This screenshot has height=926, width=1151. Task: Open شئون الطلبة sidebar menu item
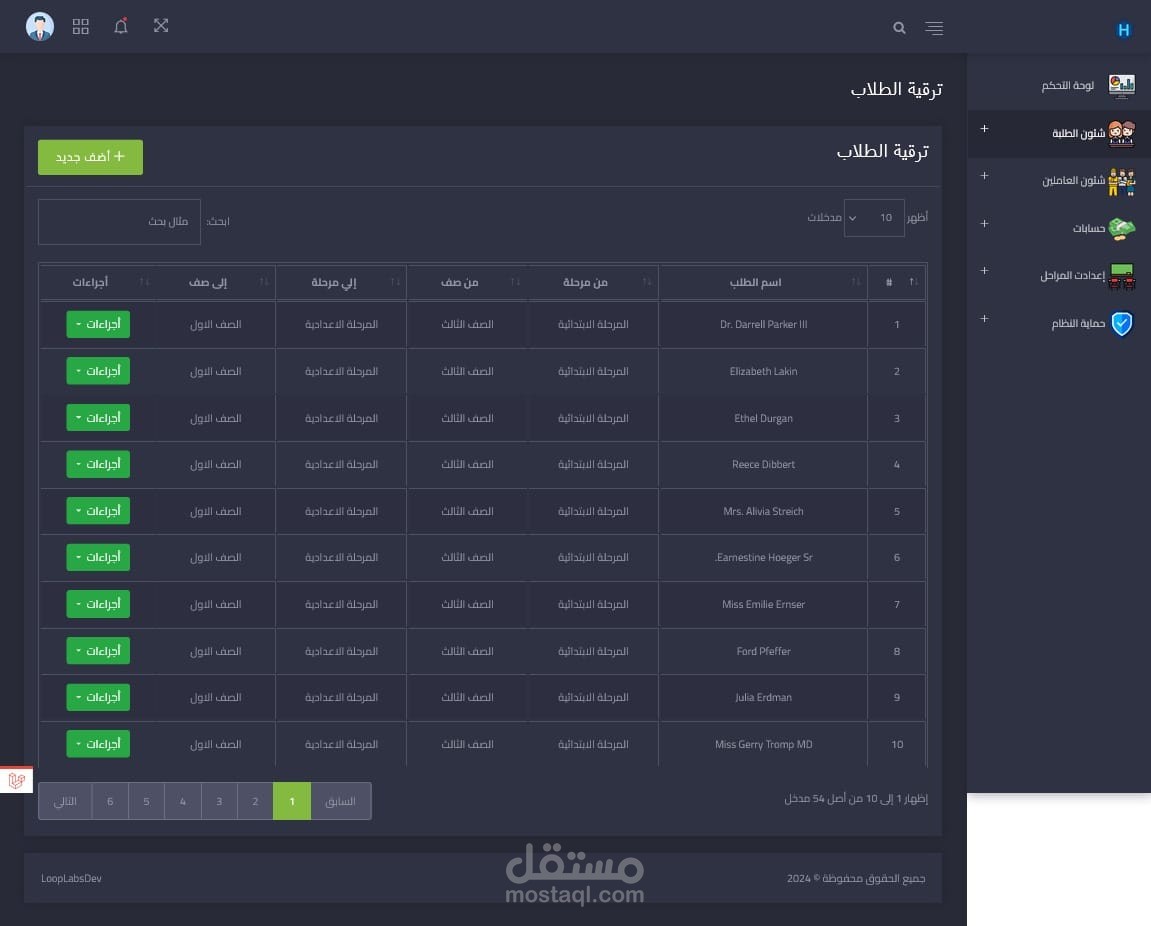coord(1059,134)
